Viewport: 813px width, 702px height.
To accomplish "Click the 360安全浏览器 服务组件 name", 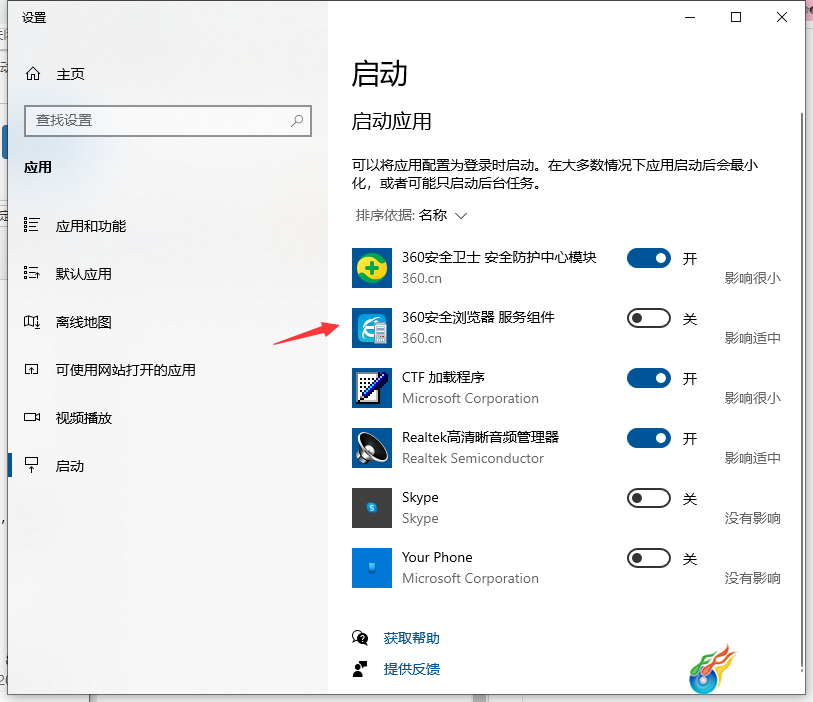I will coord(478,317).
